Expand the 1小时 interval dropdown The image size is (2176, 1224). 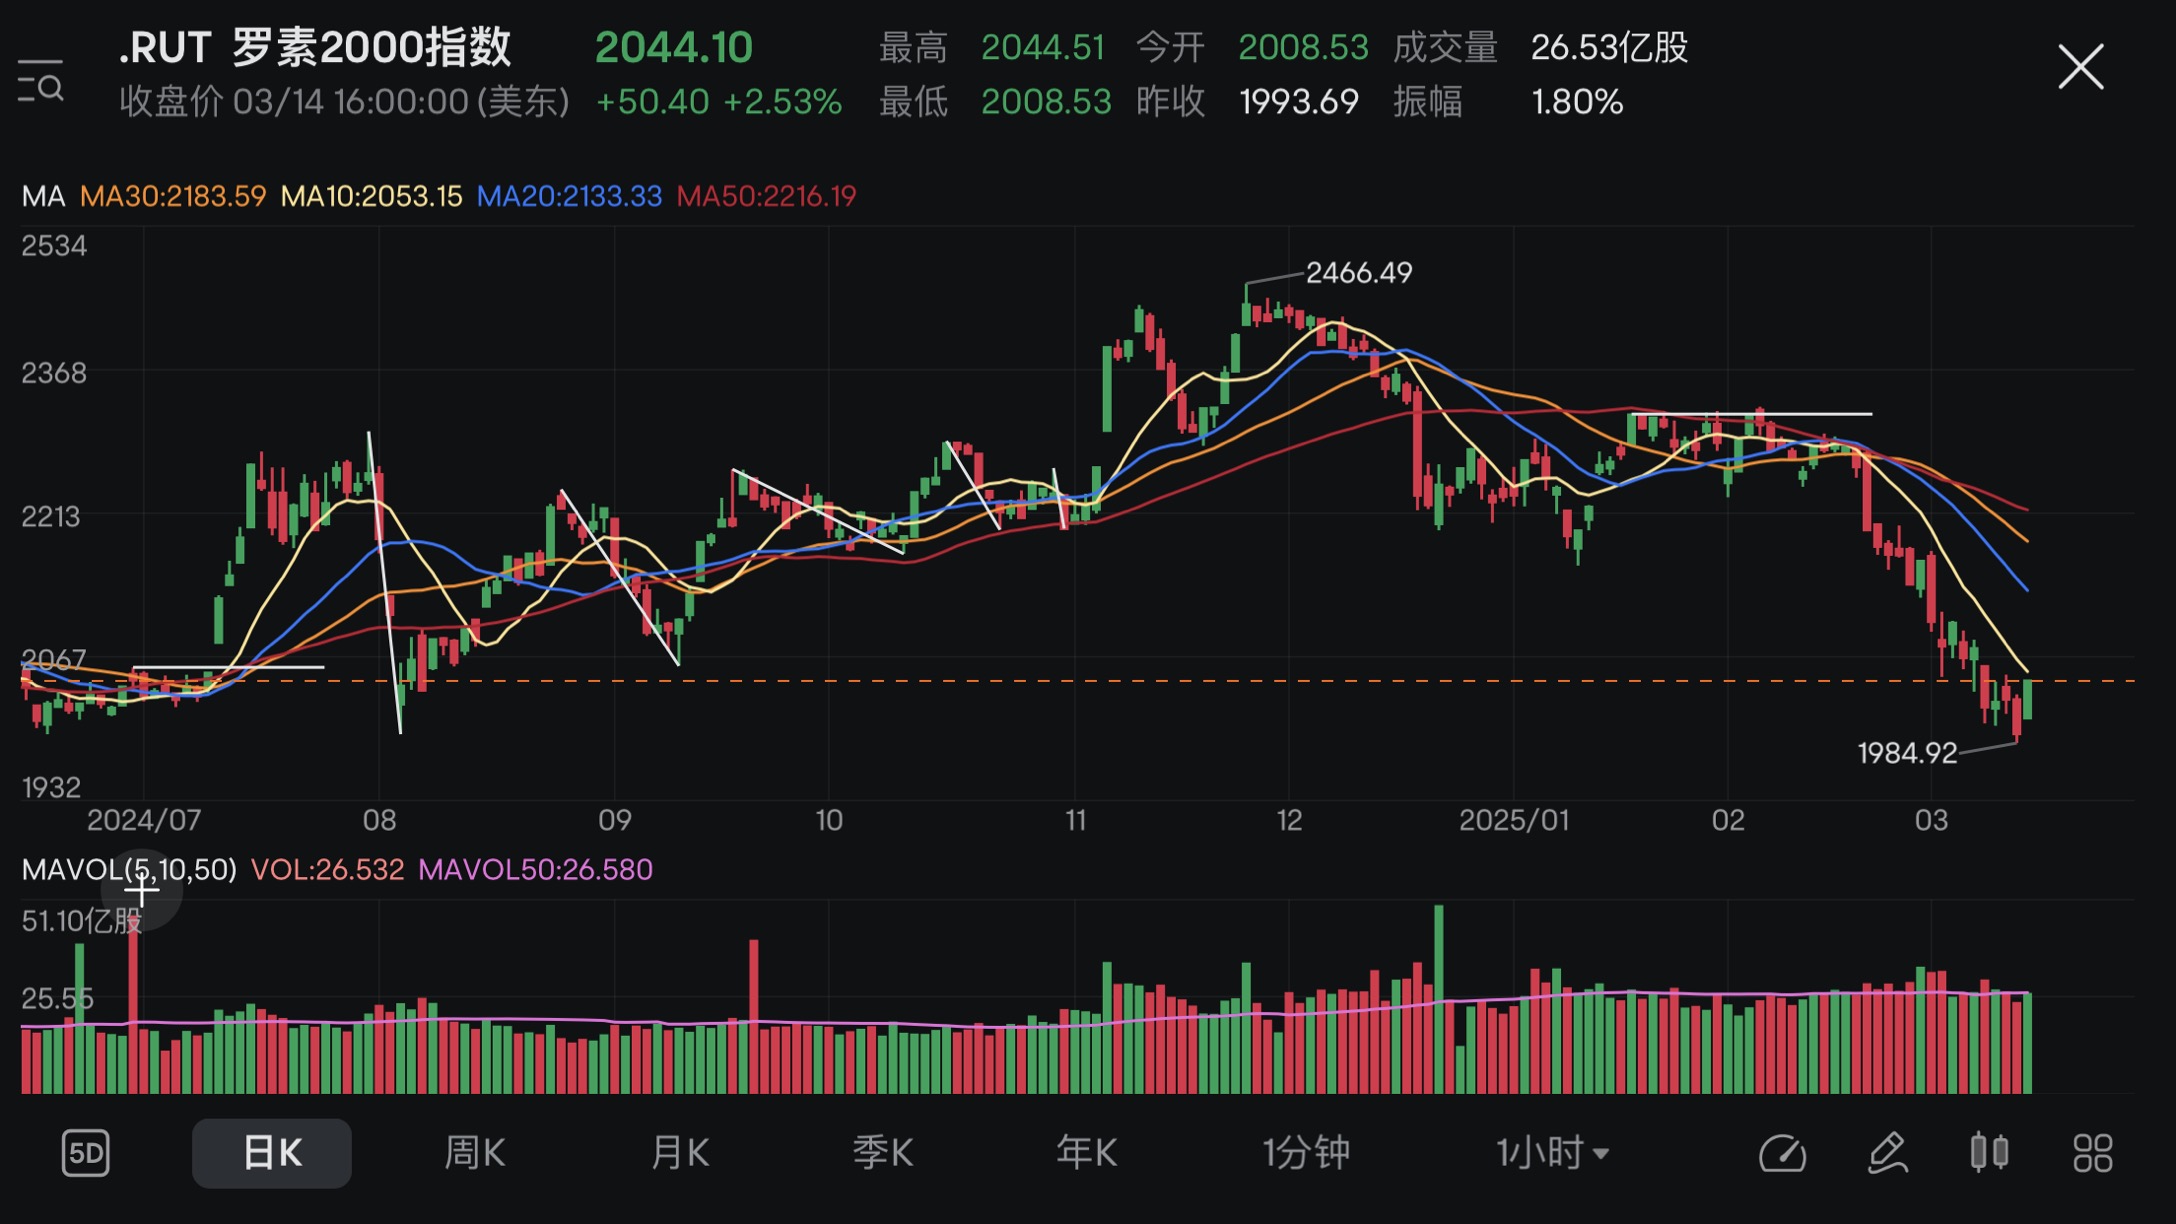click(x=1552, y=1153)
